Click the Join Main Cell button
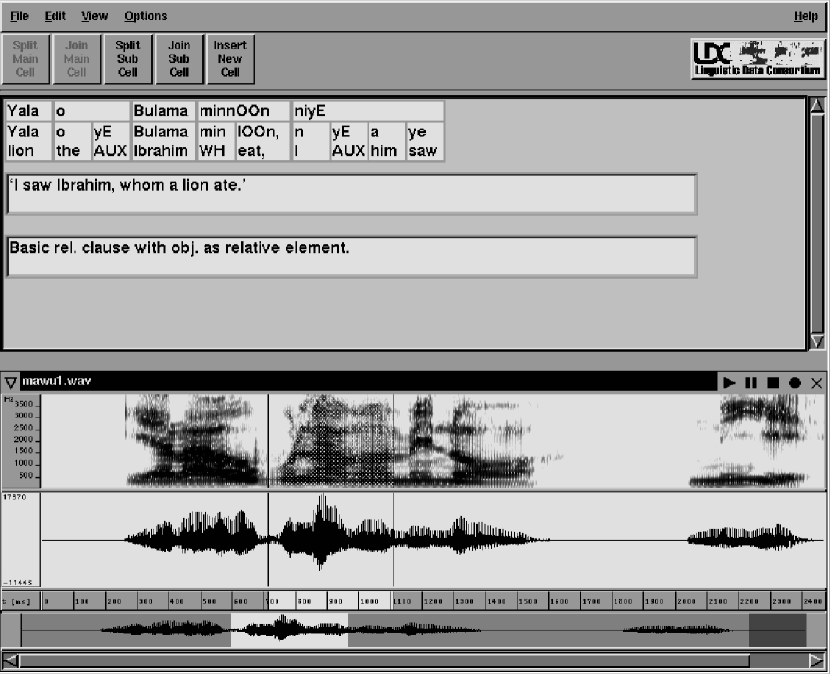830x674 pixels. (77, 59)
